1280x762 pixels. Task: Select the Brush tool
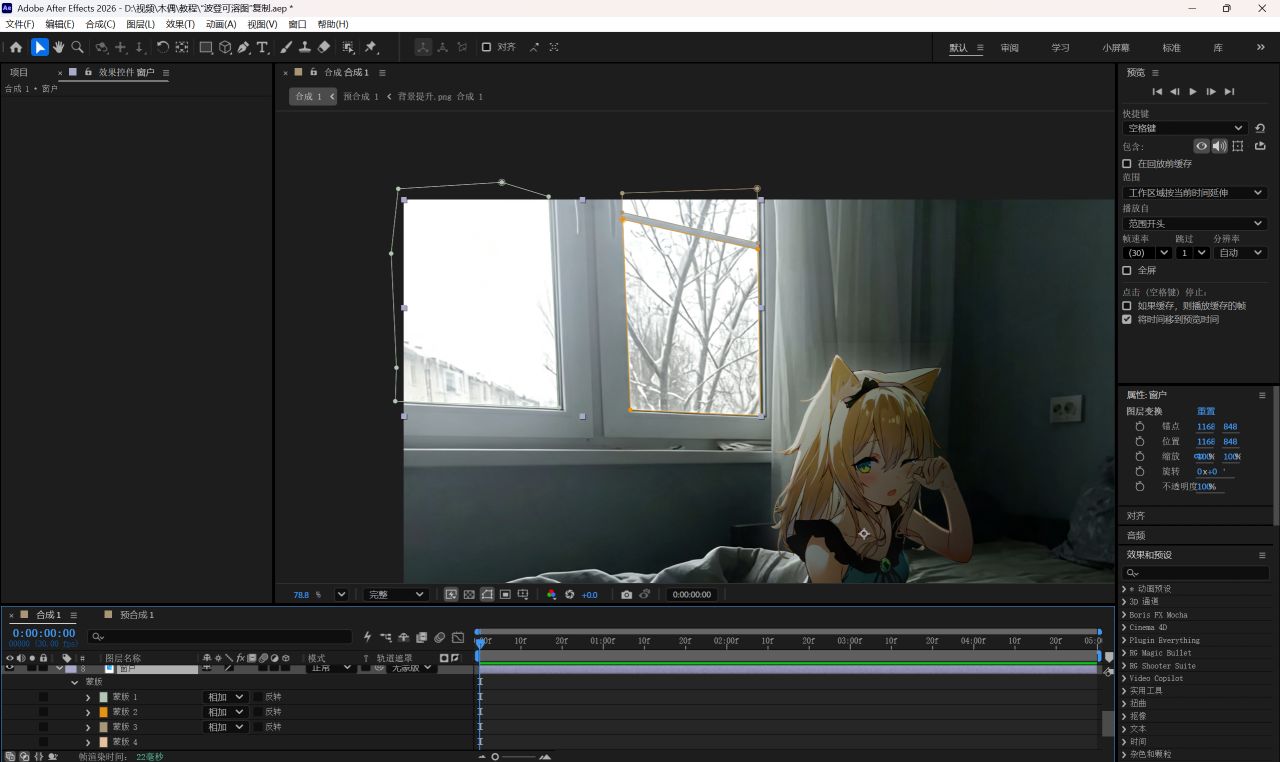coord(286,47)
